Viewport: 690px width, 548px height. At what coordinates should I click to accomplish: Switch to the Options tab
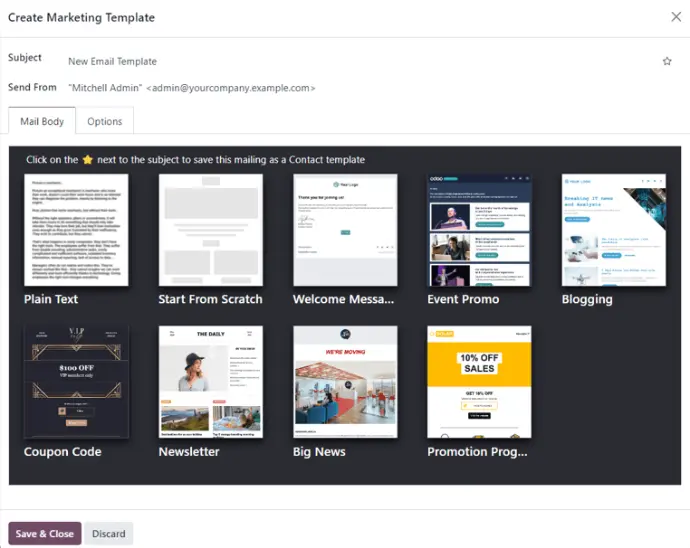[x=104, y=122]
